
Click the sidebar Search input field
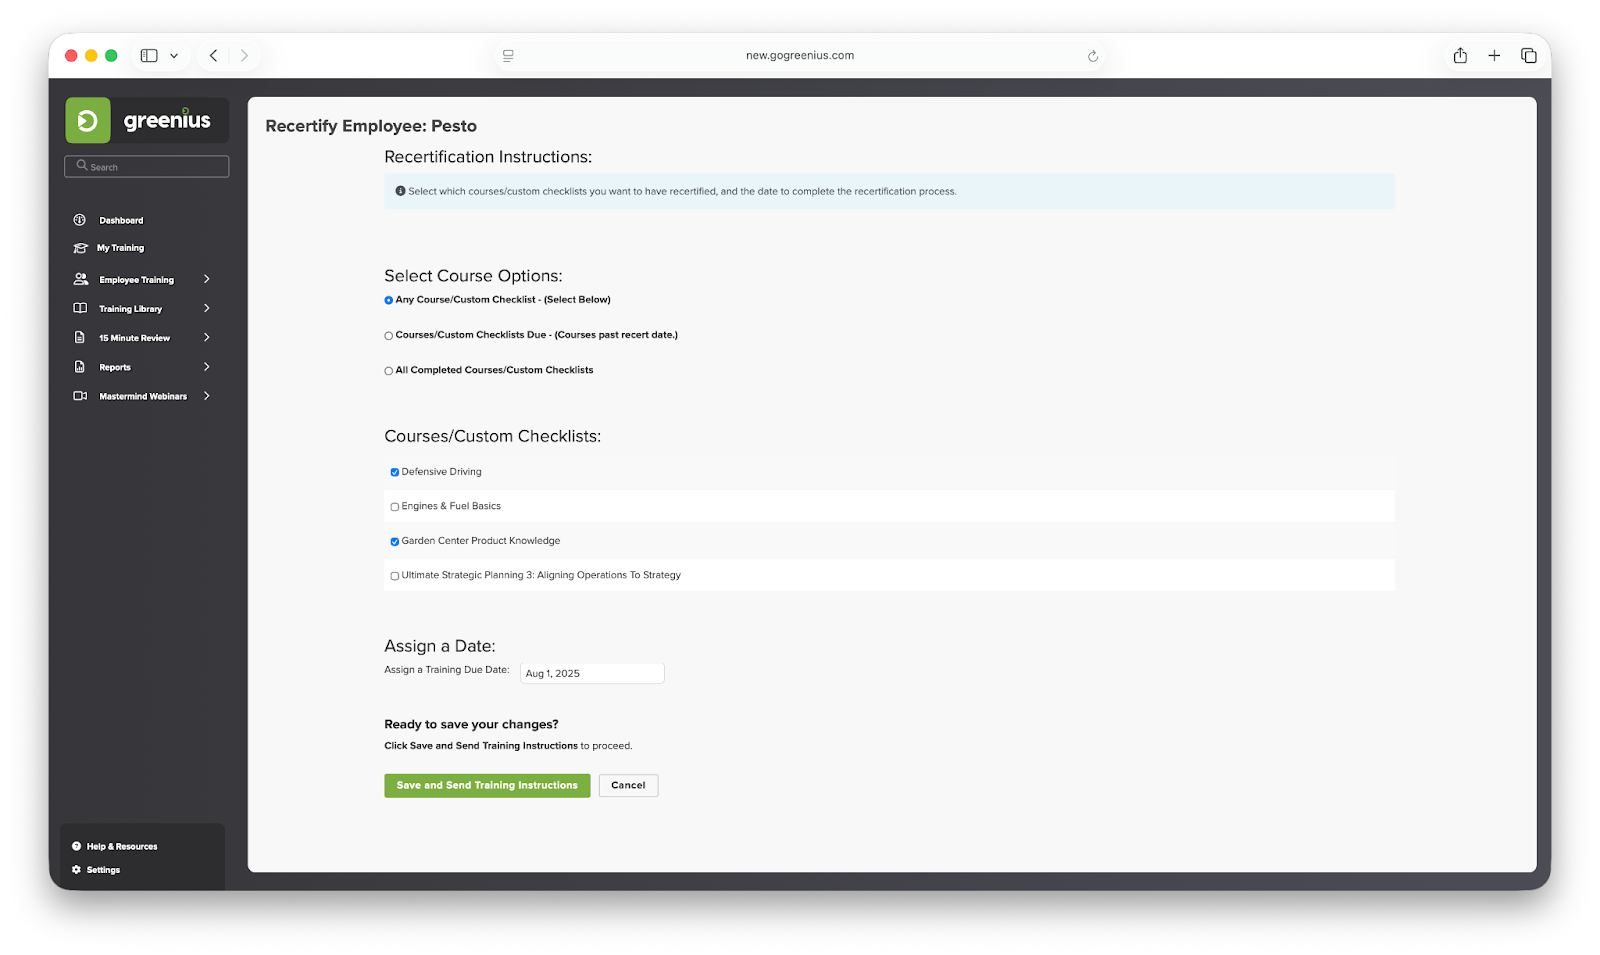[x=147, y=166]
